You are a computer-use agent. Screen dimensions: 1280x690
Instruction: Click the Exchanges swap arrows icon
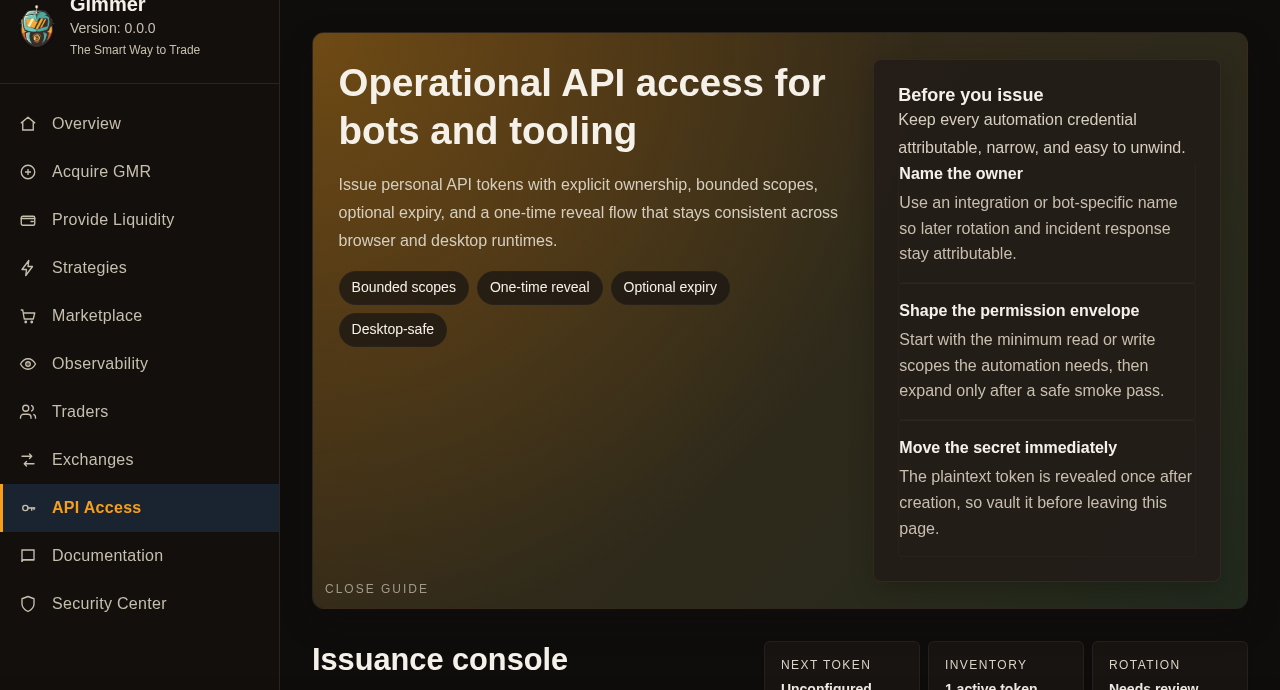pyautogui.click(x=28, y=460)
